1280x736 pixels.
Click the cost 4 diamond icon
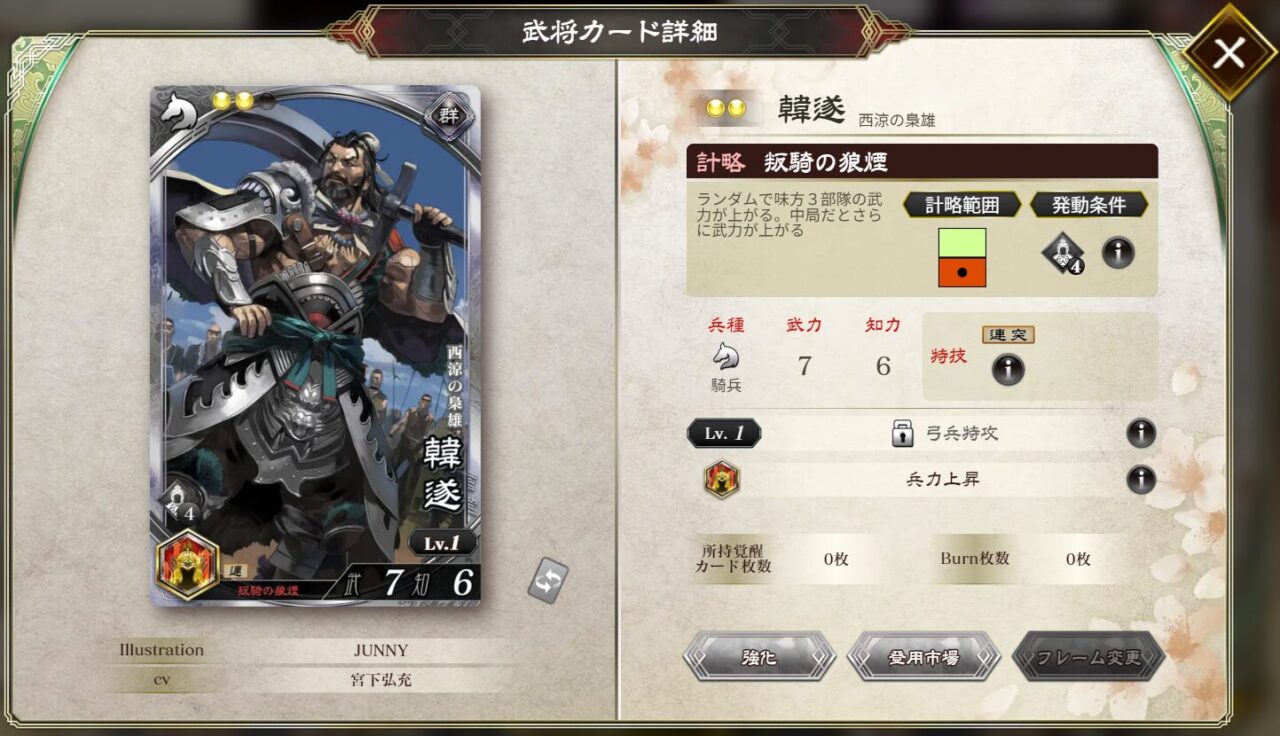(1063, 253)
